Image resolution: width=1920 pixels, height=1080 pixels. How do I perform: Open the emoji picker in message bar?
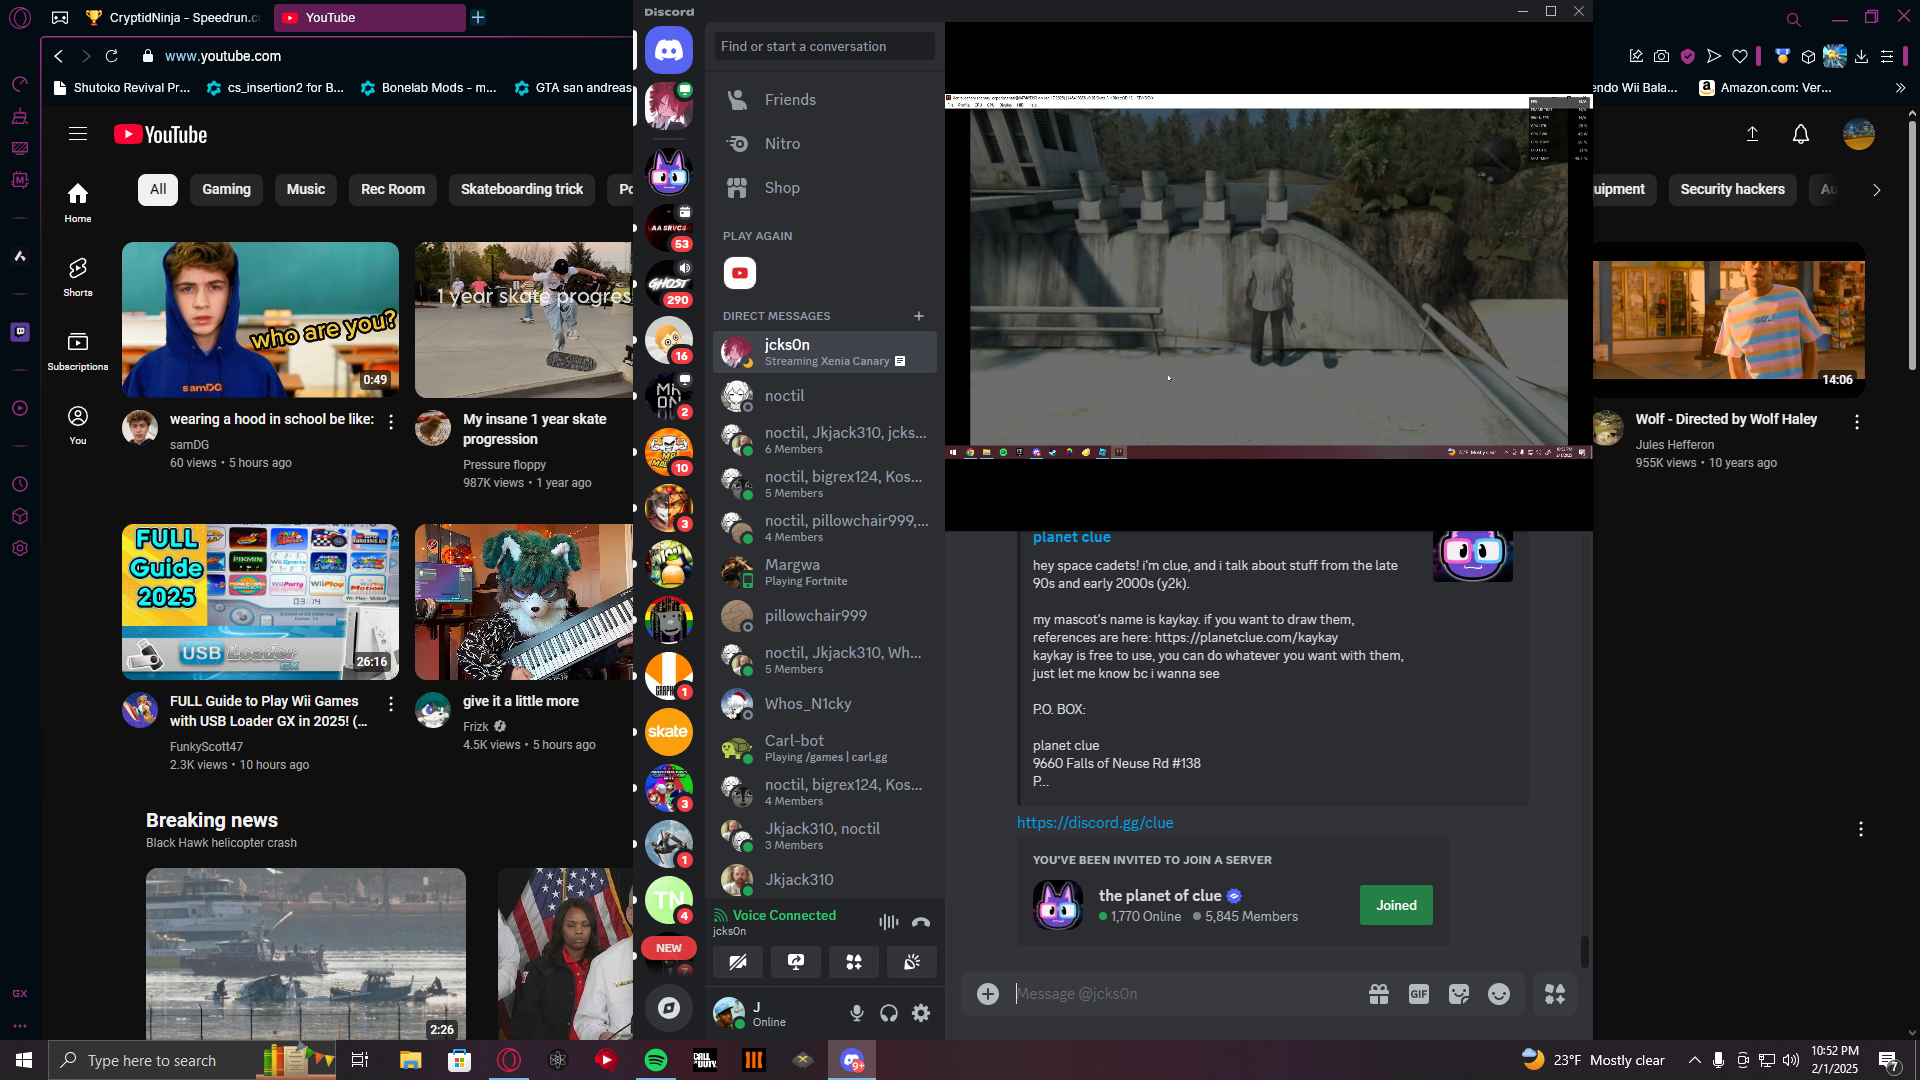pos(1498,993)
